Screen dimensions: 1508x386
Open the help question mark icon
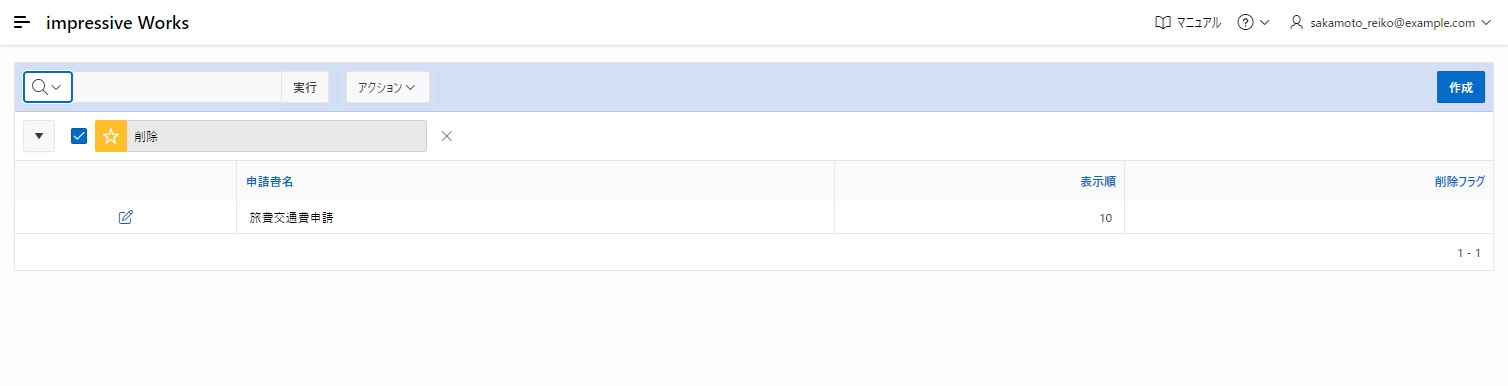tap(1245, 22)
